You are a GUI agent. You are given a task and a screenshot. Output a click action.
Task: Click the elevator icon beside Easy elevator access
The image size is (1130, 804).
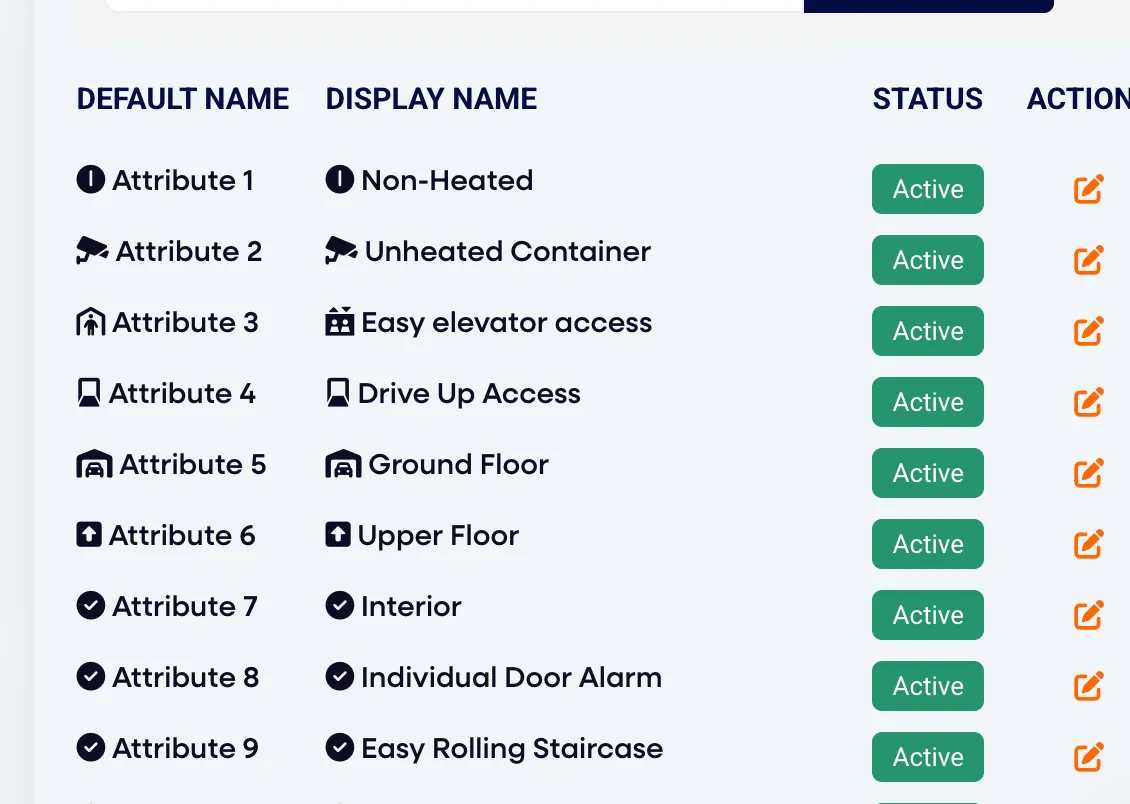pyautogui.click(x=339, y=321)
